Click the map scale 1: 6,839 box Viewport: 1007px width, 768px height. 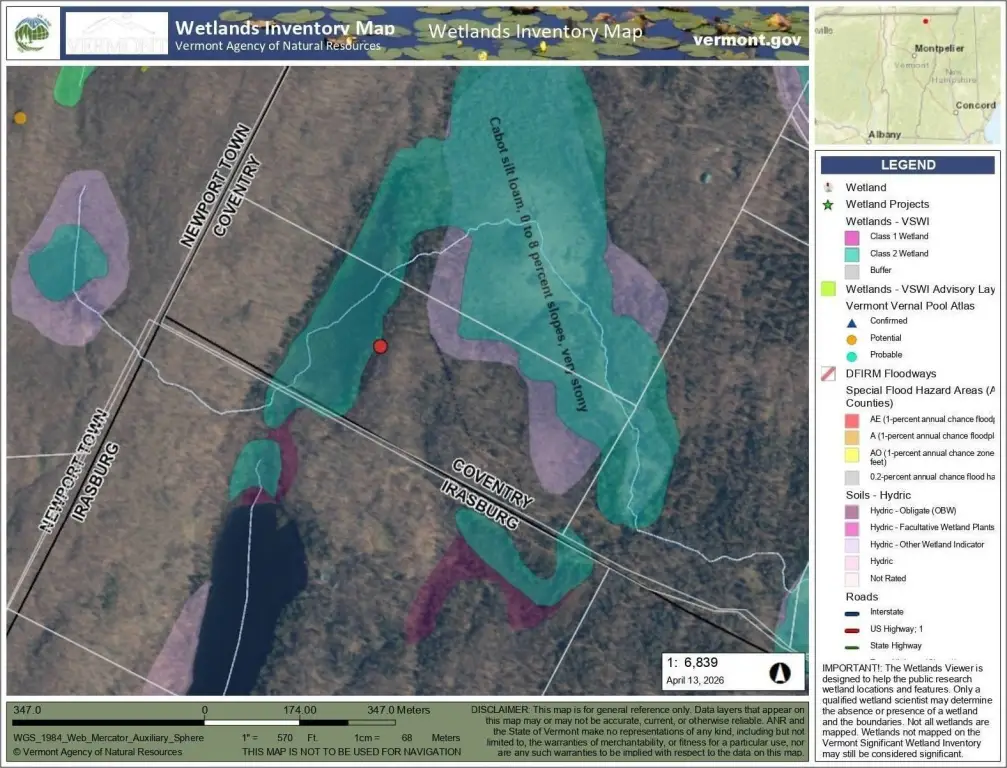pos(733,672)
